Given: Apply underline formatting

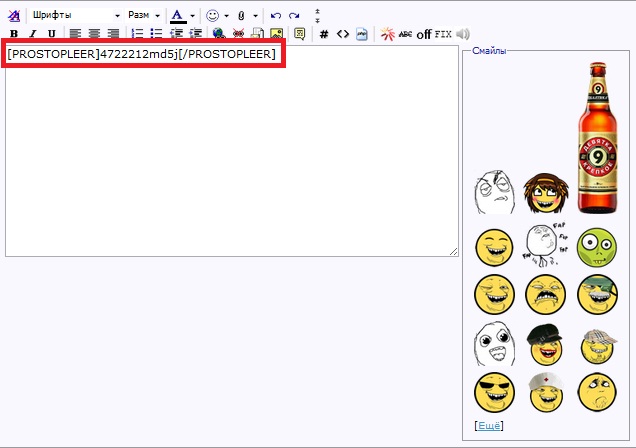Looking at the screenshot, I should coord(51,34).
